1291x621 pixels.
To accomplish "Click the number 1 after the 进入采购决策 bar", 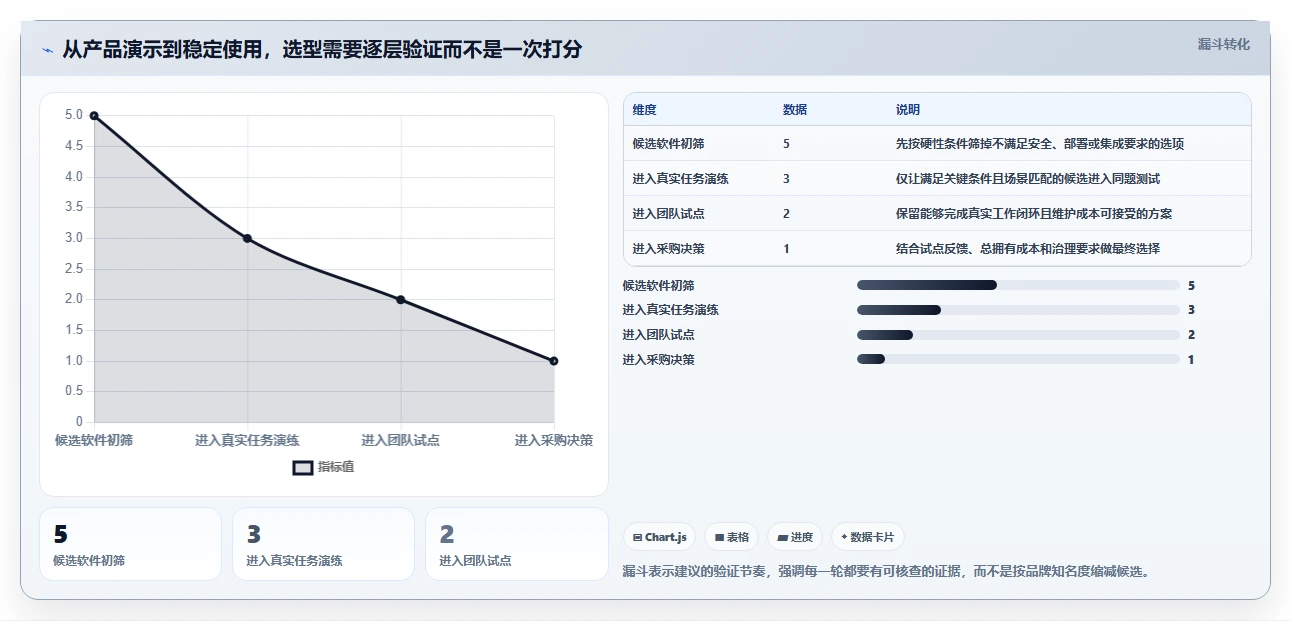I will 1191,359.
